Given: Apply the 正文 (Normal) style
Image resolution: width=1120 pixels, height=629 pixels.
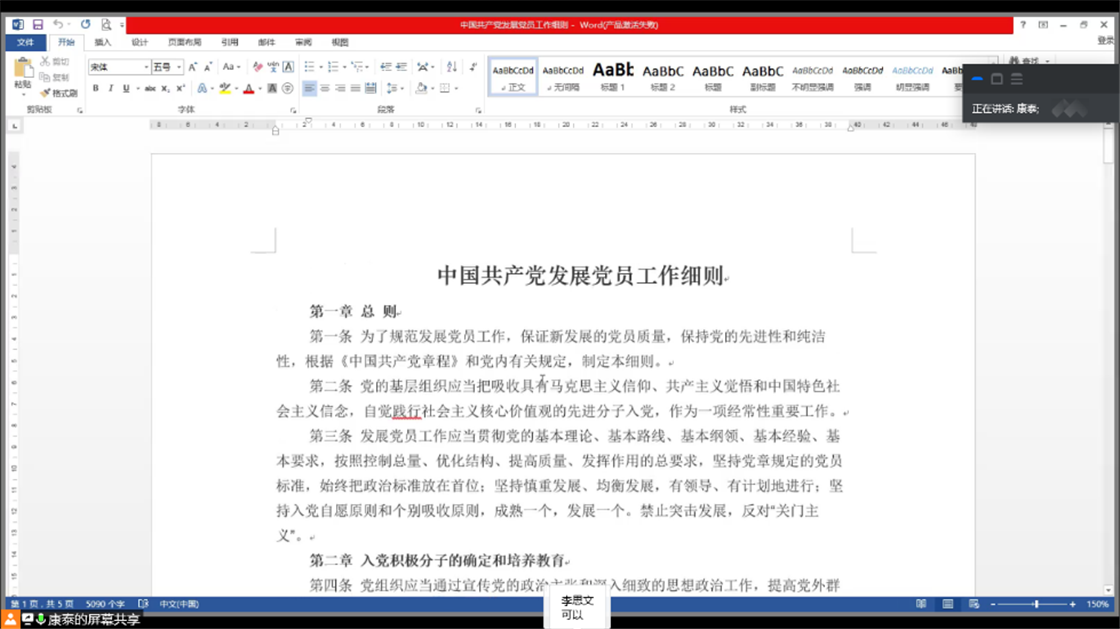Looking at the screenshot, I should (x=513, y=77).
